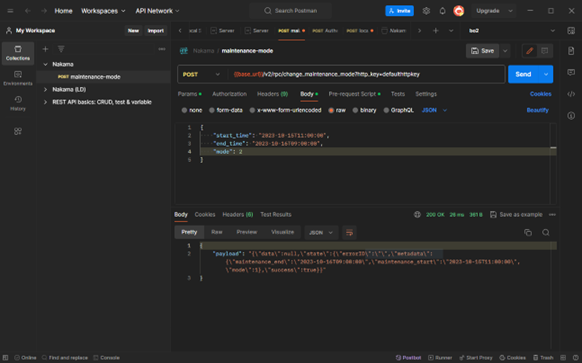Search within the response body
This screenshot has height=363, width=582.
coord(546,233)
